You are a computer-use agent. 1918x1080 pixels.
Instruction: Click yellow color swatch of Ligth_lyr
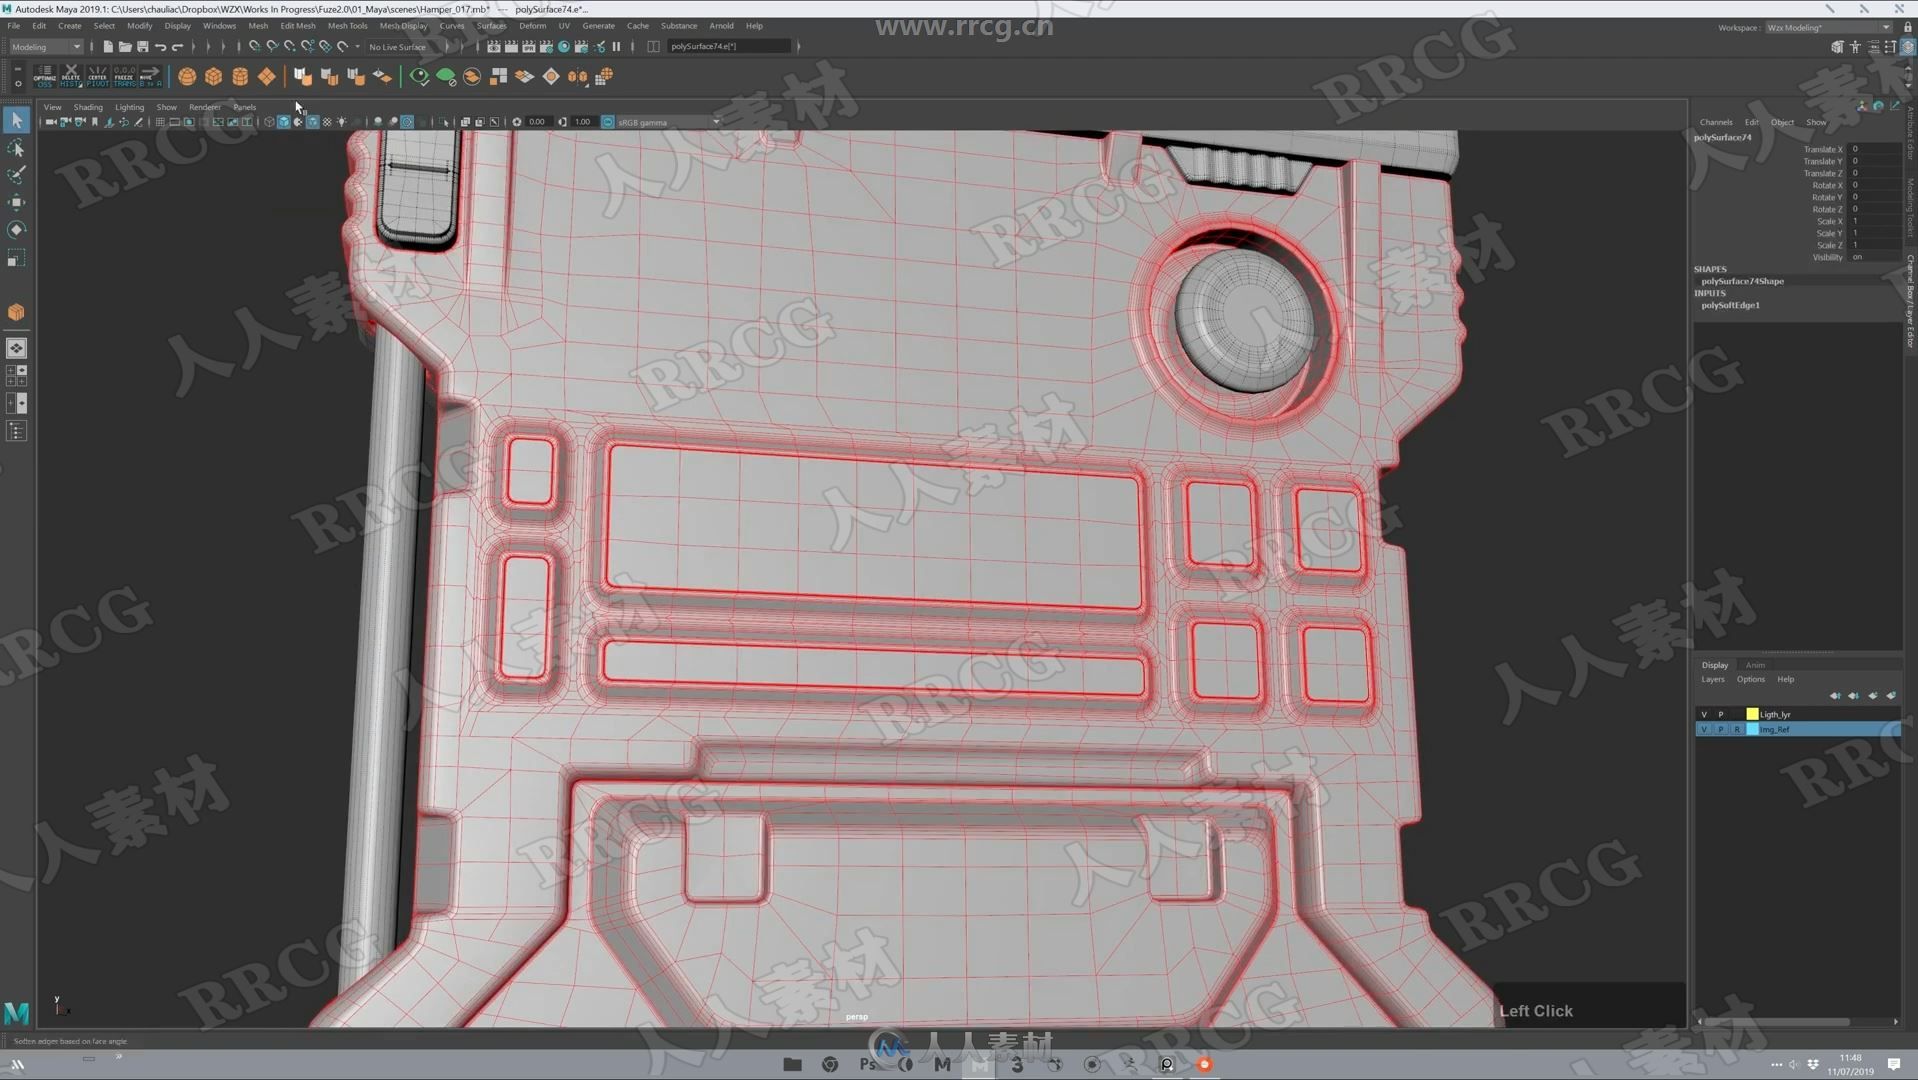click(x=1752, y=714)
